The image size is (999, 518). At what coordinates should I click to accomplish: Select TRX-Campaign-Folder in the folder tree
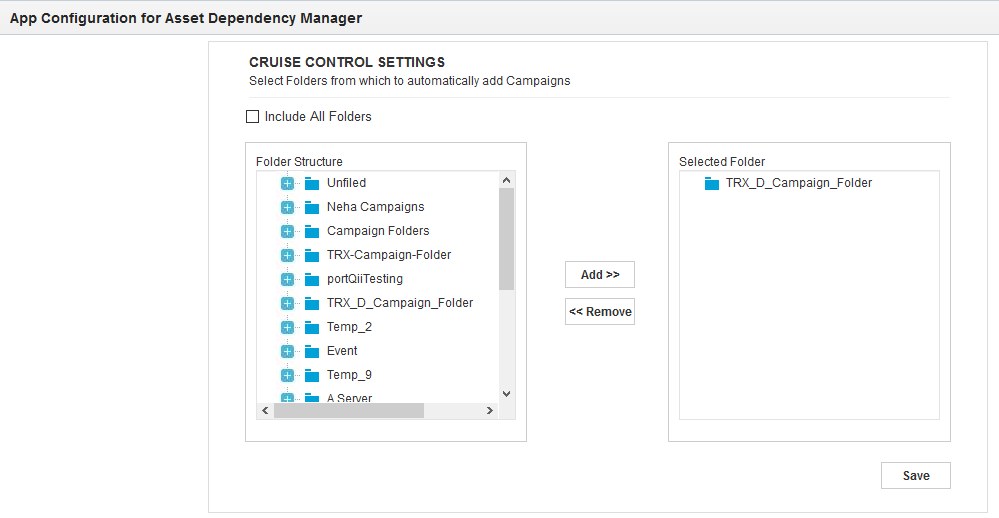coord(388,255)
